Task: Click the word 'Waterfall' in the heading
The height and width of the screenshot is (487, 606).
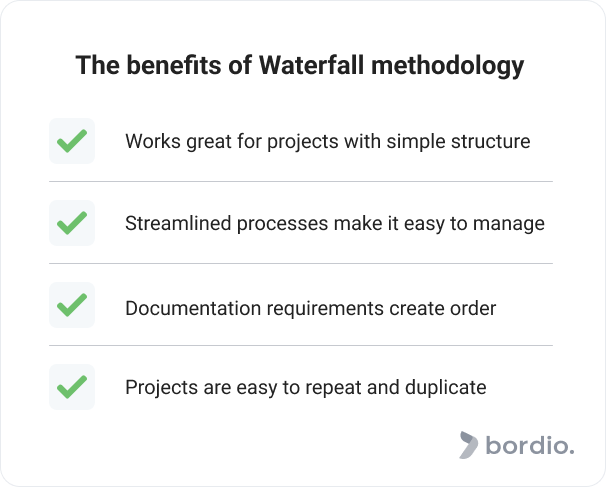Action: point(312,65)
